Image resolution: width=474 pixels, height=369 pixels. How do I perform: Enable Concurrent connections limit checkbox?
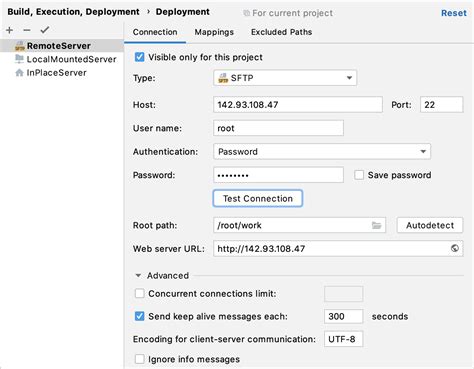(140, 294)
